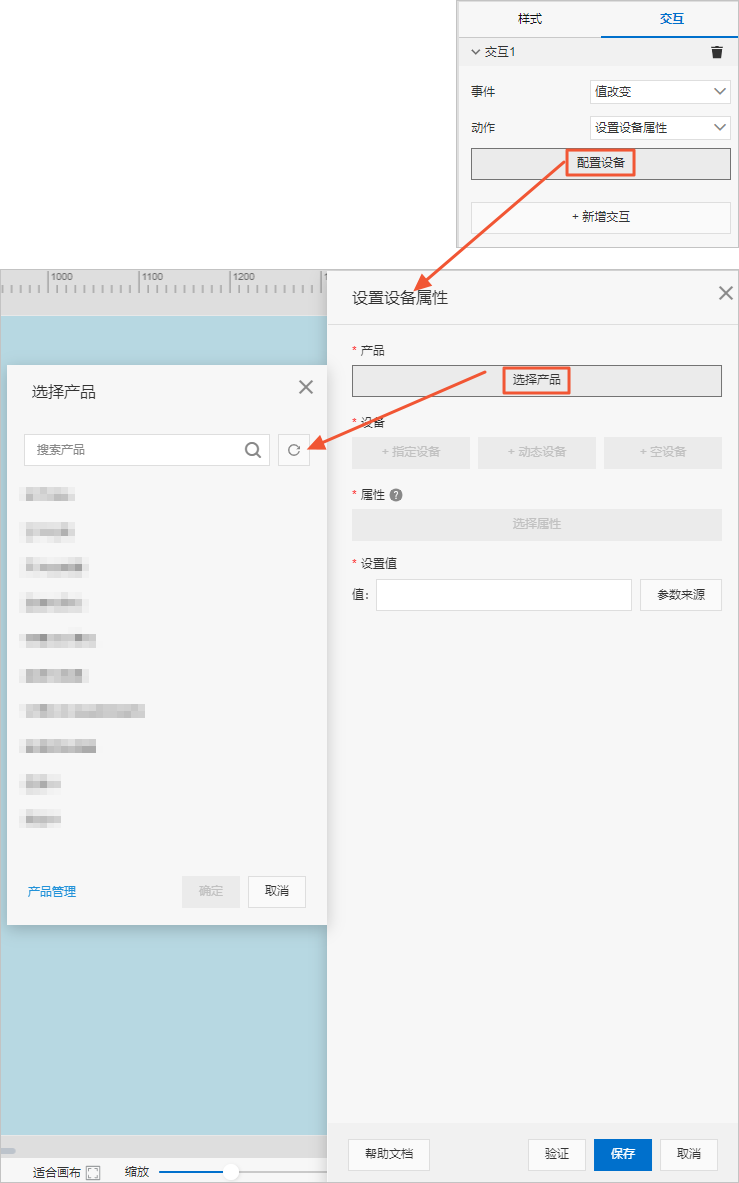Click the + 动态设备 button

(x=537, y=452)
